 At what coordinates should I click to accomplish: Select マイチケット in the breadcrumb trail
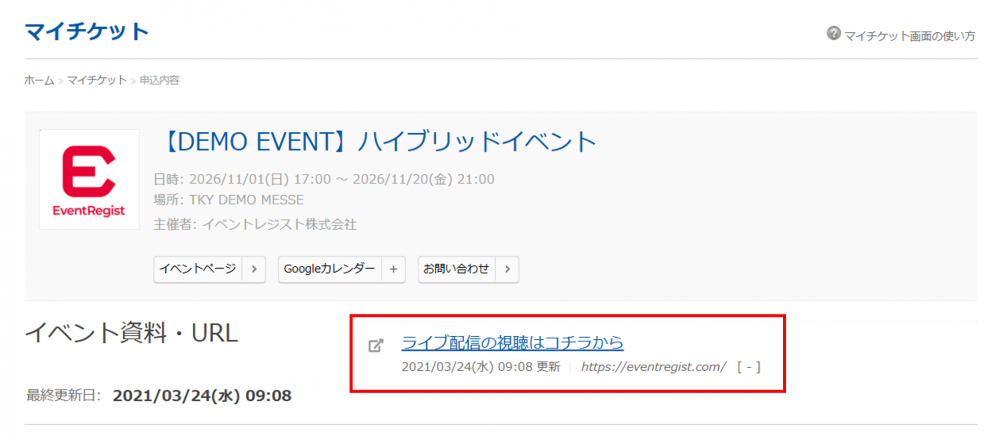click(x=97, y=80)
